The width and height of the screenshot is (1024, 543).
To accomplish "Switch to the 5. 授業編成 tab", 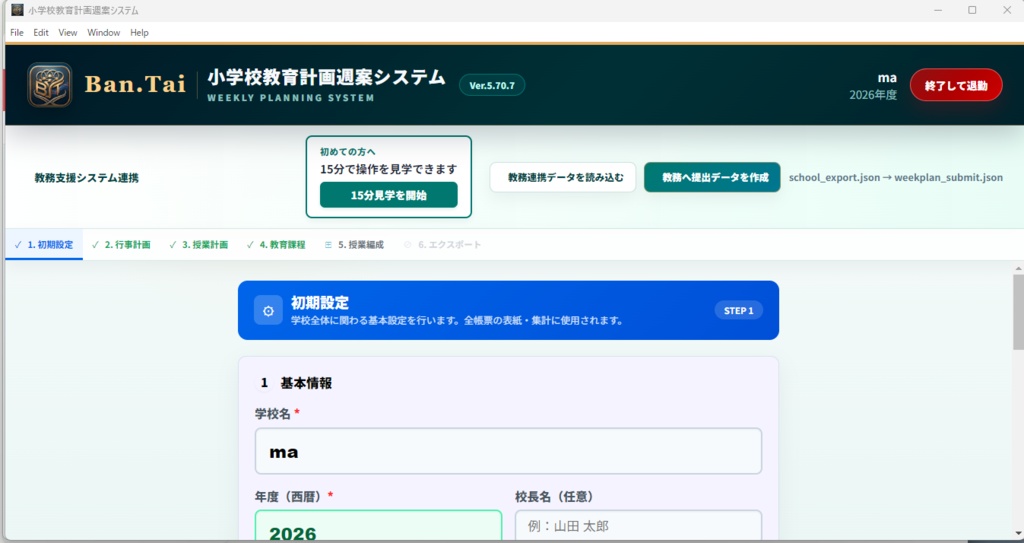I will point(355,244).
